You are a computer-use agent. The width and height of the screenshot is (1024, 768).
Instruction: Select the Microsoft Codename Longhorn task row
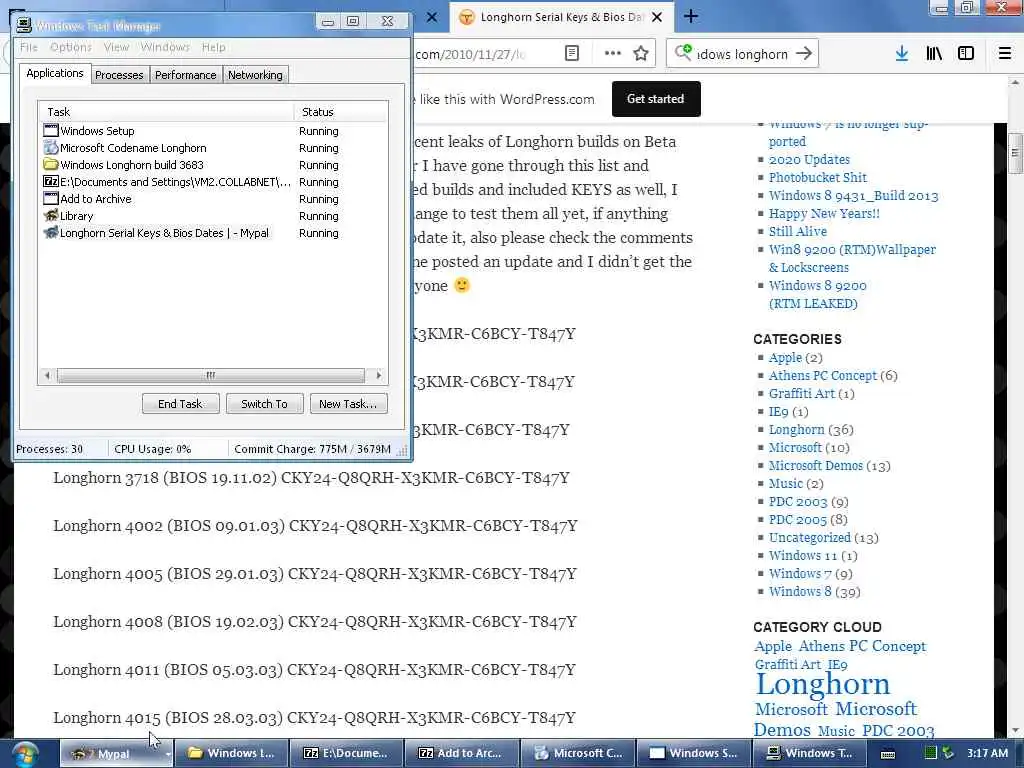pyautogui.click(x=212, y=148)
